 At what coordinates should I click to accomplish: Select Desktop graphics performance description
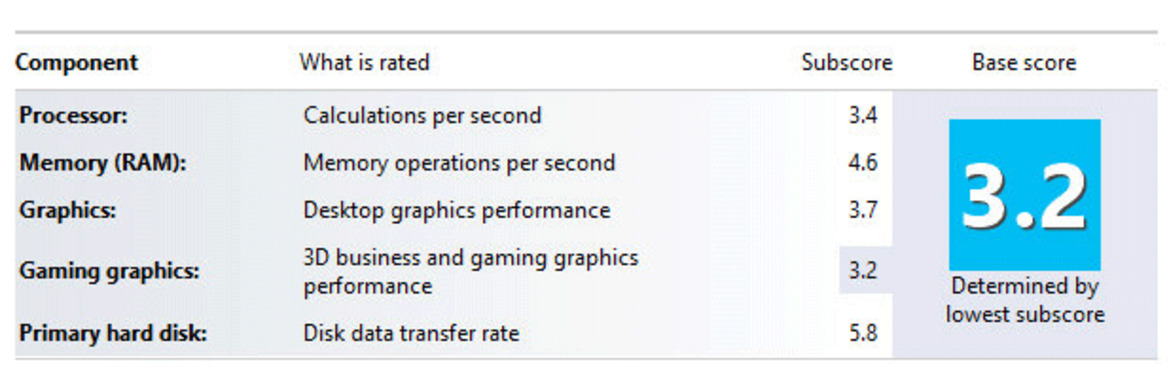click(457, 211)
